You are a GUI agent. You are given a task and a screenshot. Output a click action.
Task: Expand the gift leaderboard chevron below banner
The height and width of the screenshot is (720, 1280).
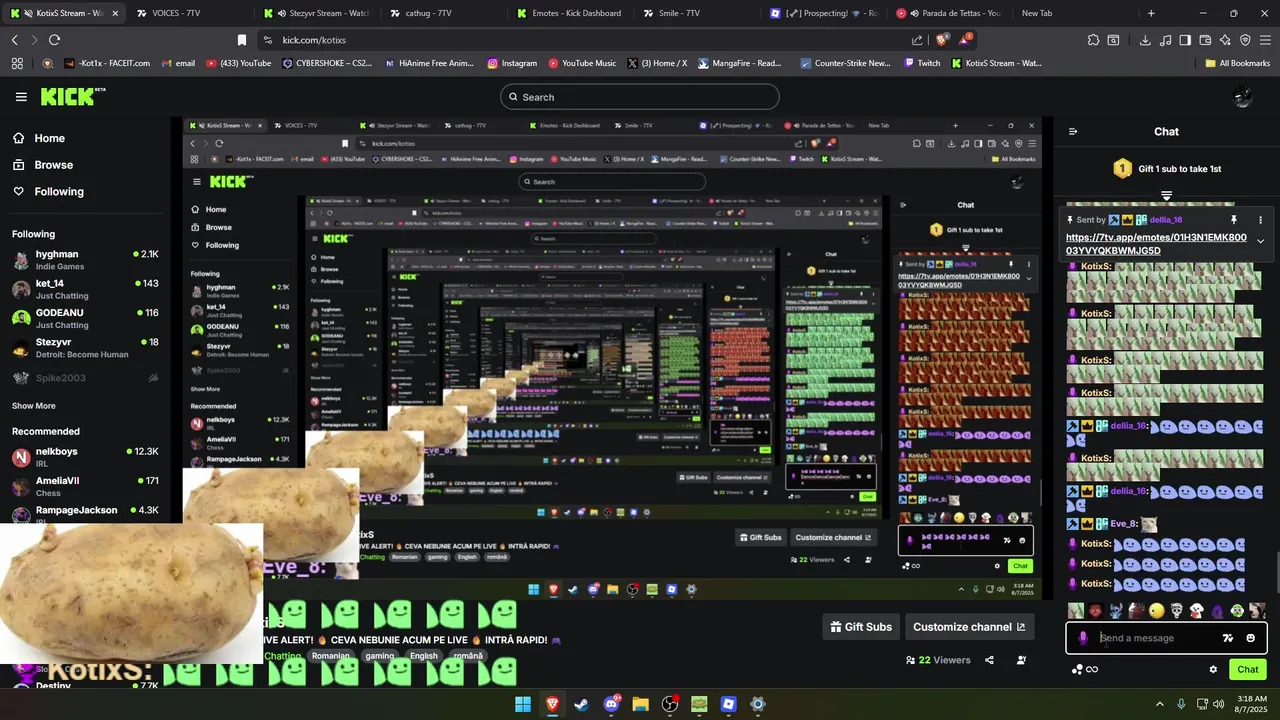1166,195
